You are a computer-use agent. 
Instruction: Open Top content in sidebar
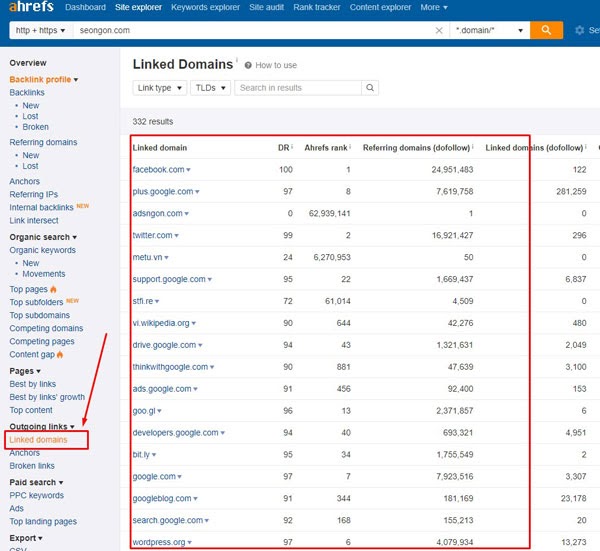[31, 410]
